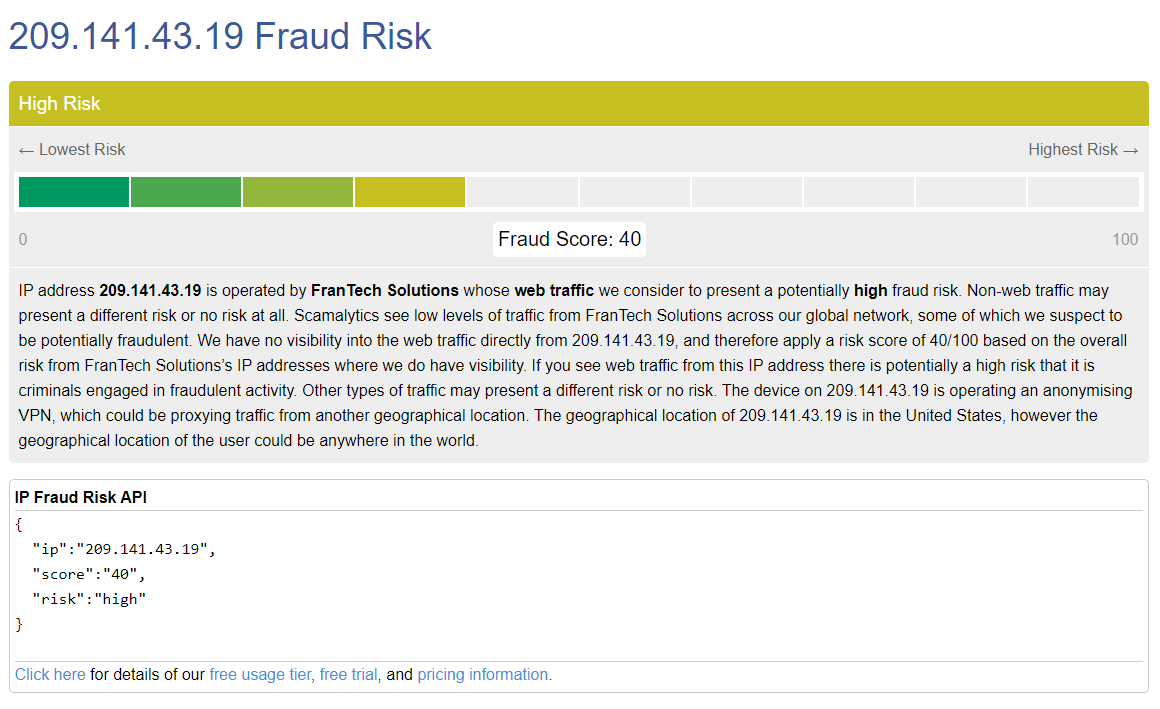Click the "risk":"high" JSON line
The height and width of the screenshot is (709, 1160).
(89, 599)
